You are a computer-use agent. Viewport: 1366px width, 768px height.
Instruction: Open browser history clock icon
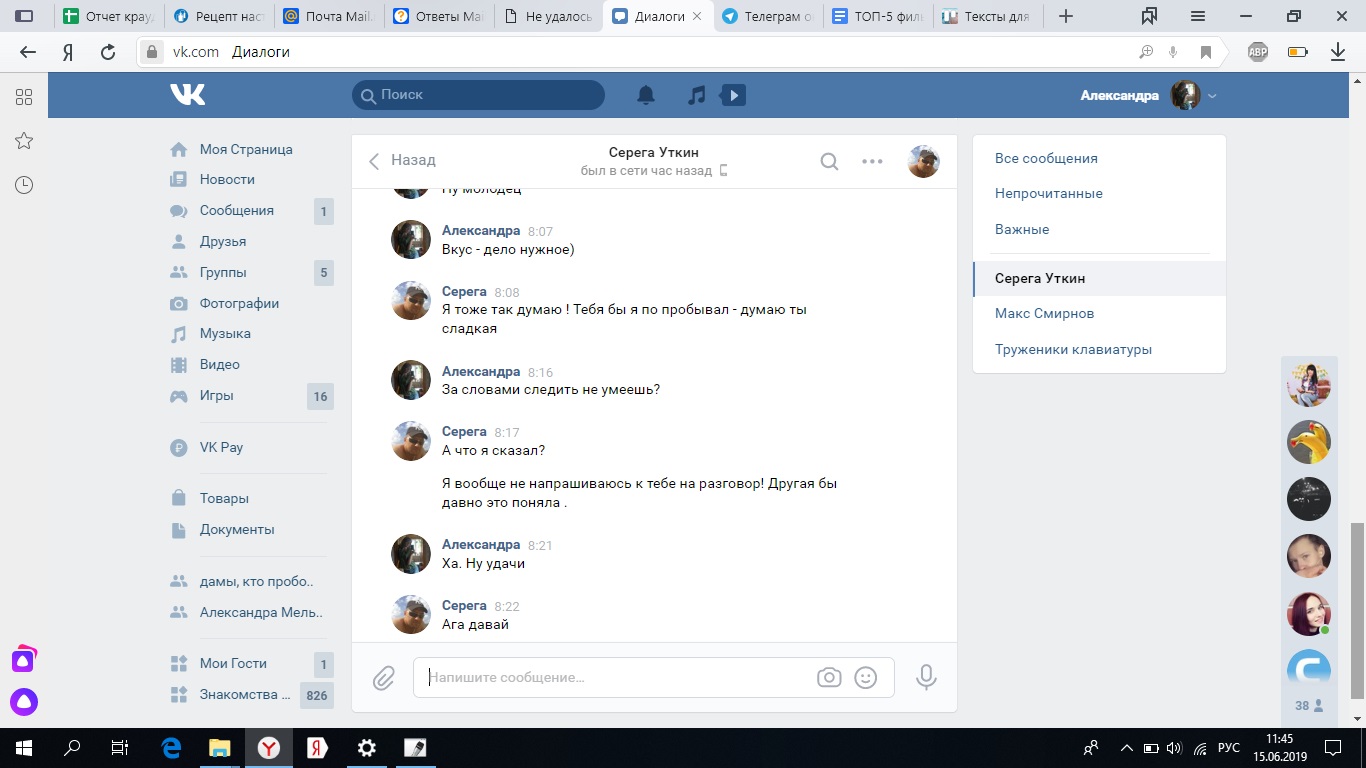[24, 185]
